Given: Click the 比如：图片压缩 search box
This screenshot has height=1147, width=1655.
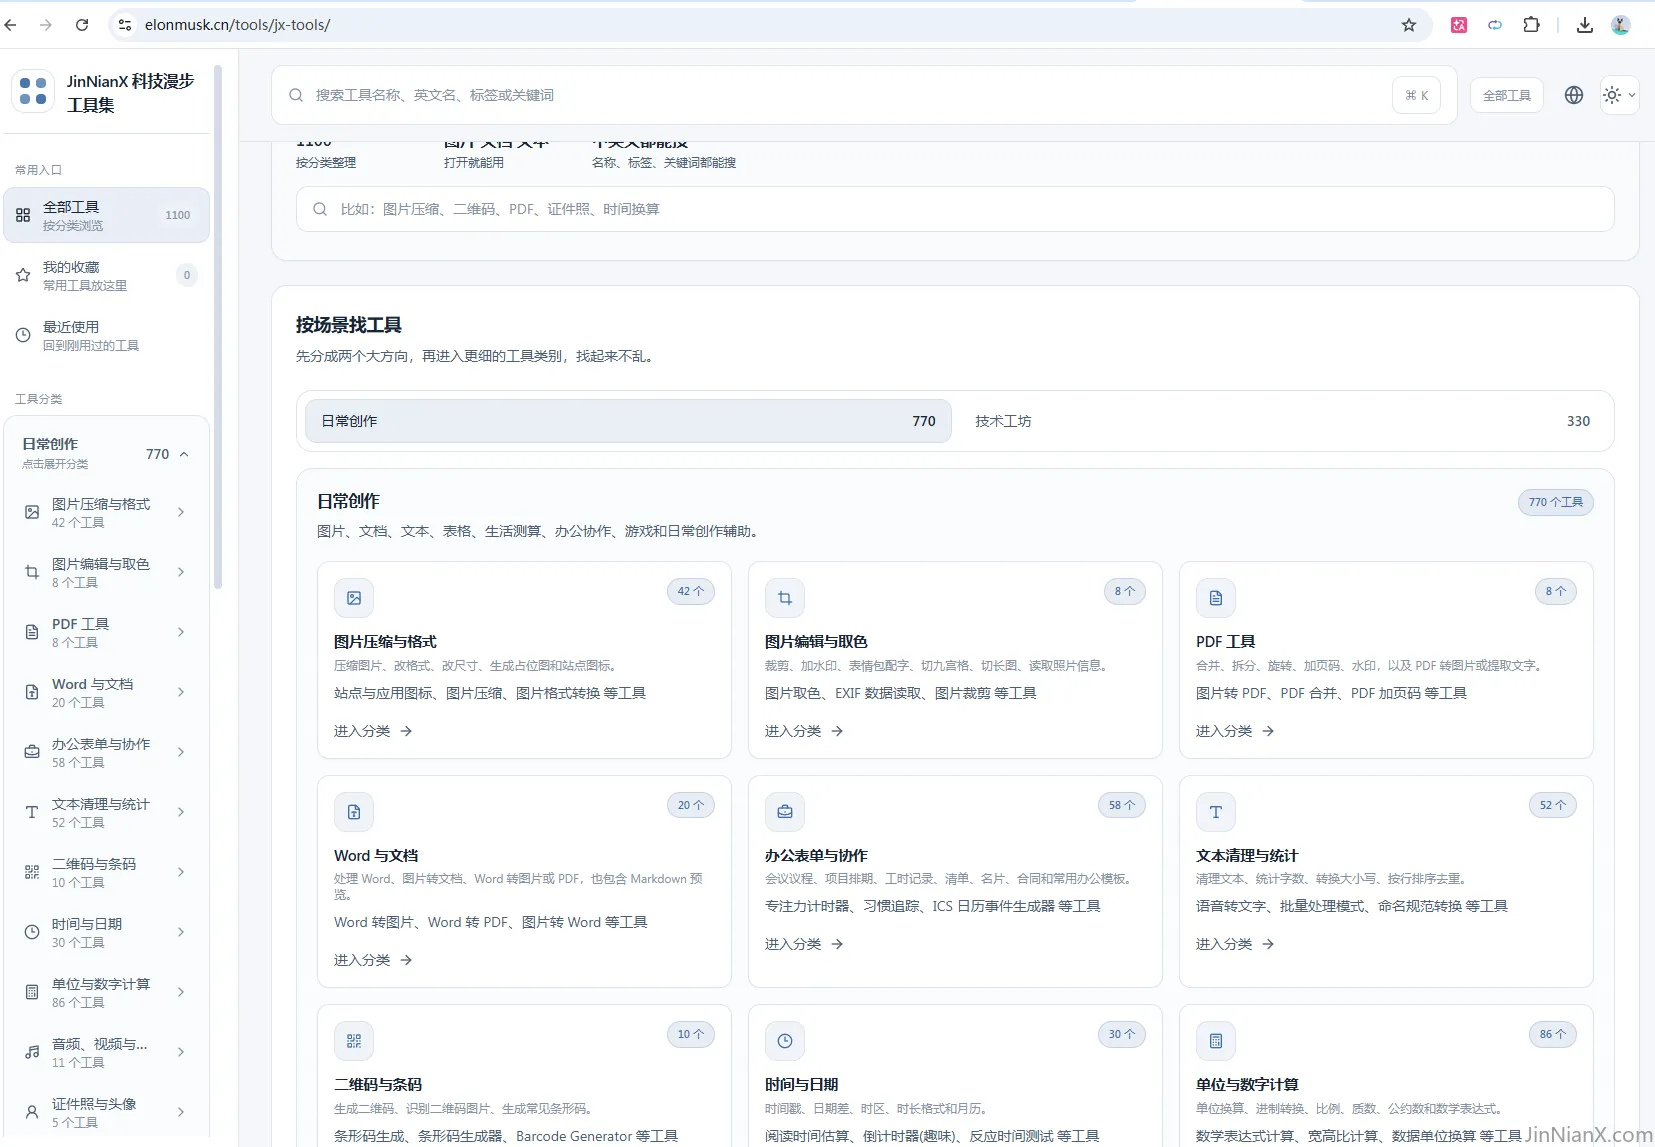Looking at the screenshot, I should (955, 209).
